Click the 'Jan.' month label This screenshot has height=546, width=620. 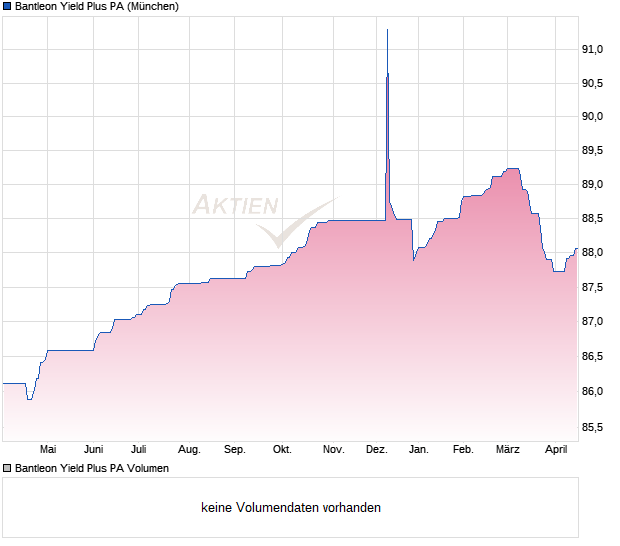click(x=419, y=450)
